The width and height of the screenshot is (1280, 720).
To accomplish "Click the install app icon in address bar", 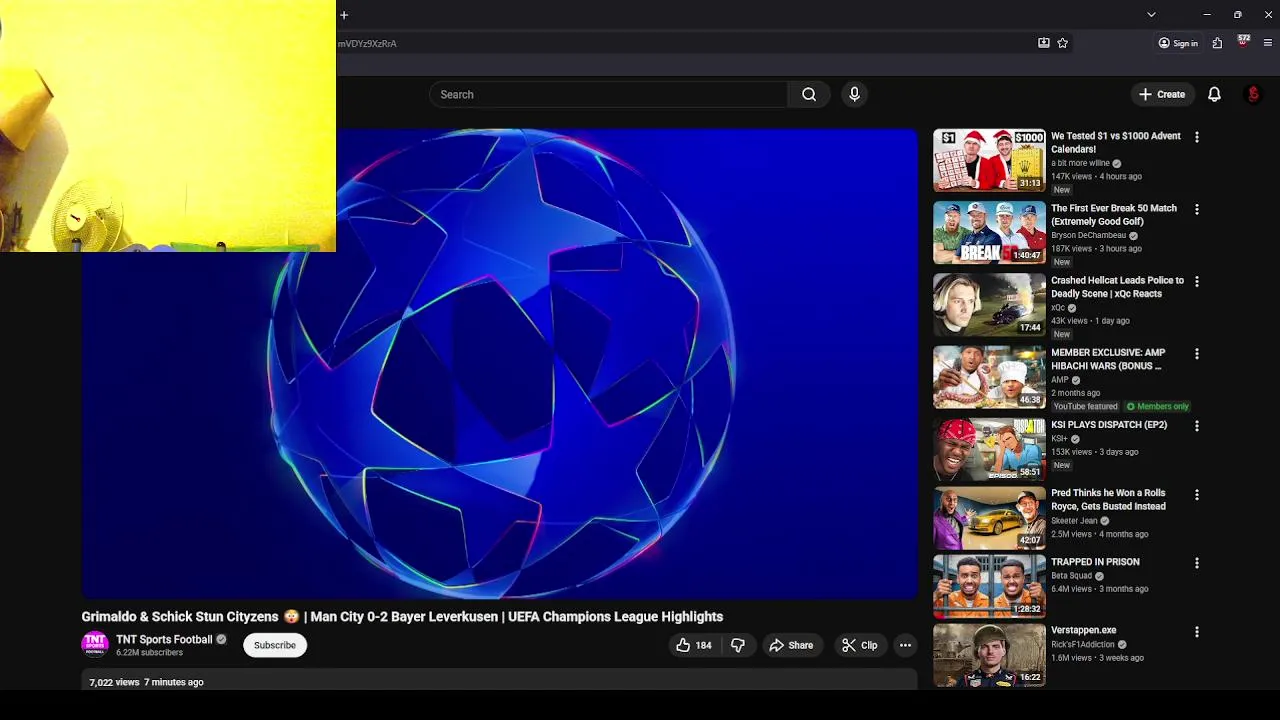I will pyautogui.click(x=1043, y=43).
